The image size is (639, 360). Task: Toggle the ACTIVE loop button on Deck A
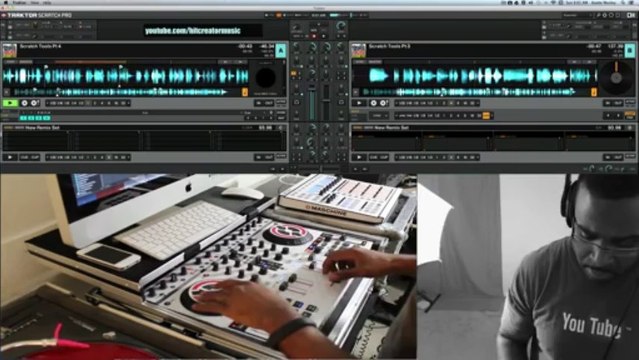click(281, 101)
